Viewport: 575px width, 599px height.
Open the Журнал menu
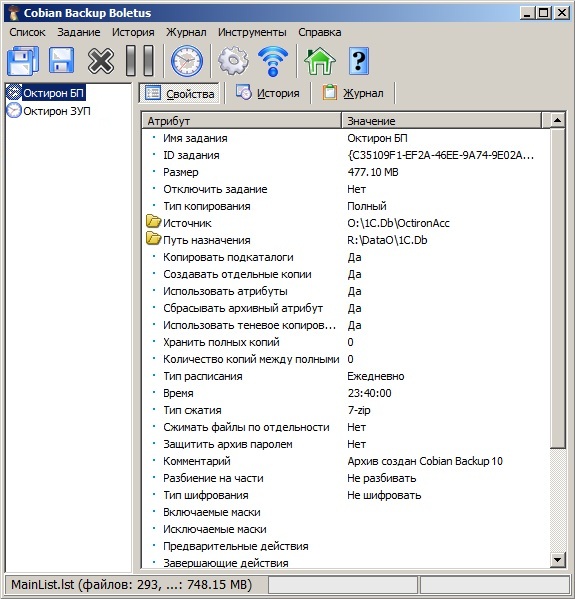(x=186, y=32)
